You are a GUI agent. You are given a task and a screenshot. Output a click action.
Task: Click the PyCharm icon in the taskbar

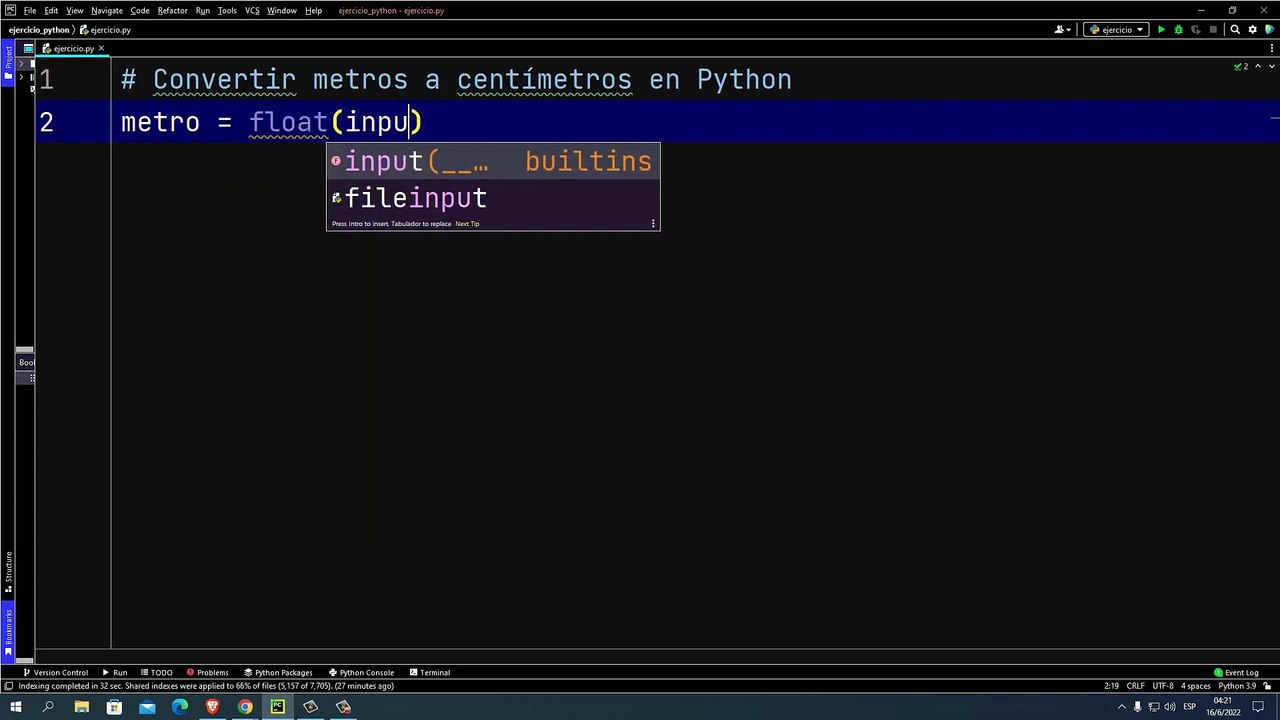278,707
